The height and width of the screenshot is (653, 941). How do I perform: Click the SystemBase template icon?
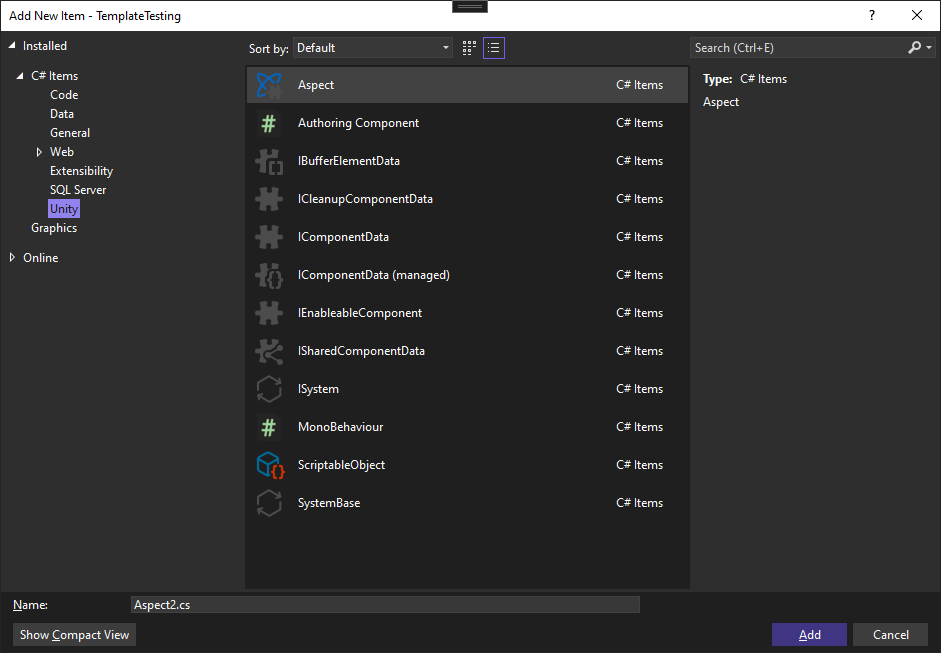(268, 502)
